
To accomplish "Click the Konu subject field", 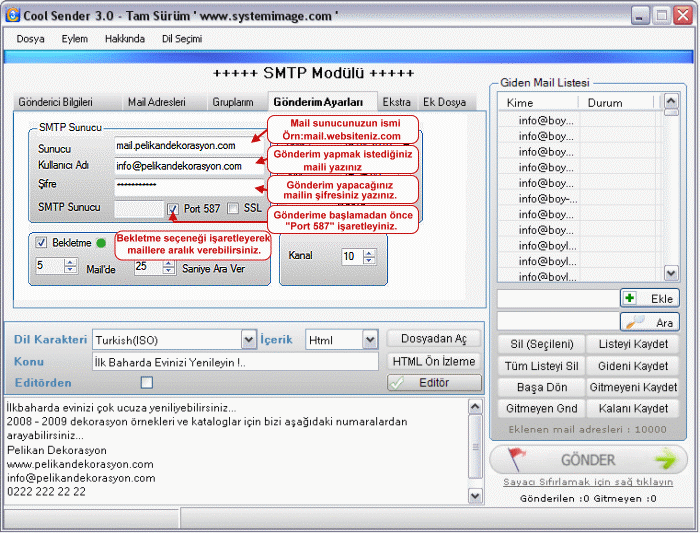I will (235, 362).
